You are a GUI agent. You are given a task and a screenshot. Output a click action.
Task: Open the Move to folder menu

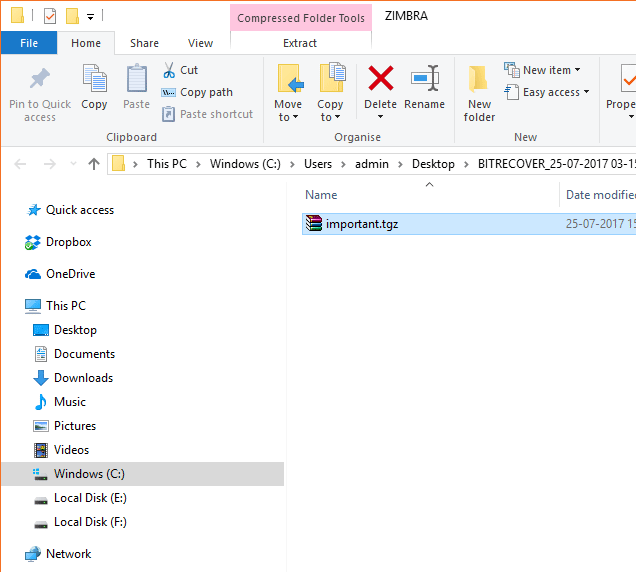[288, 92]
